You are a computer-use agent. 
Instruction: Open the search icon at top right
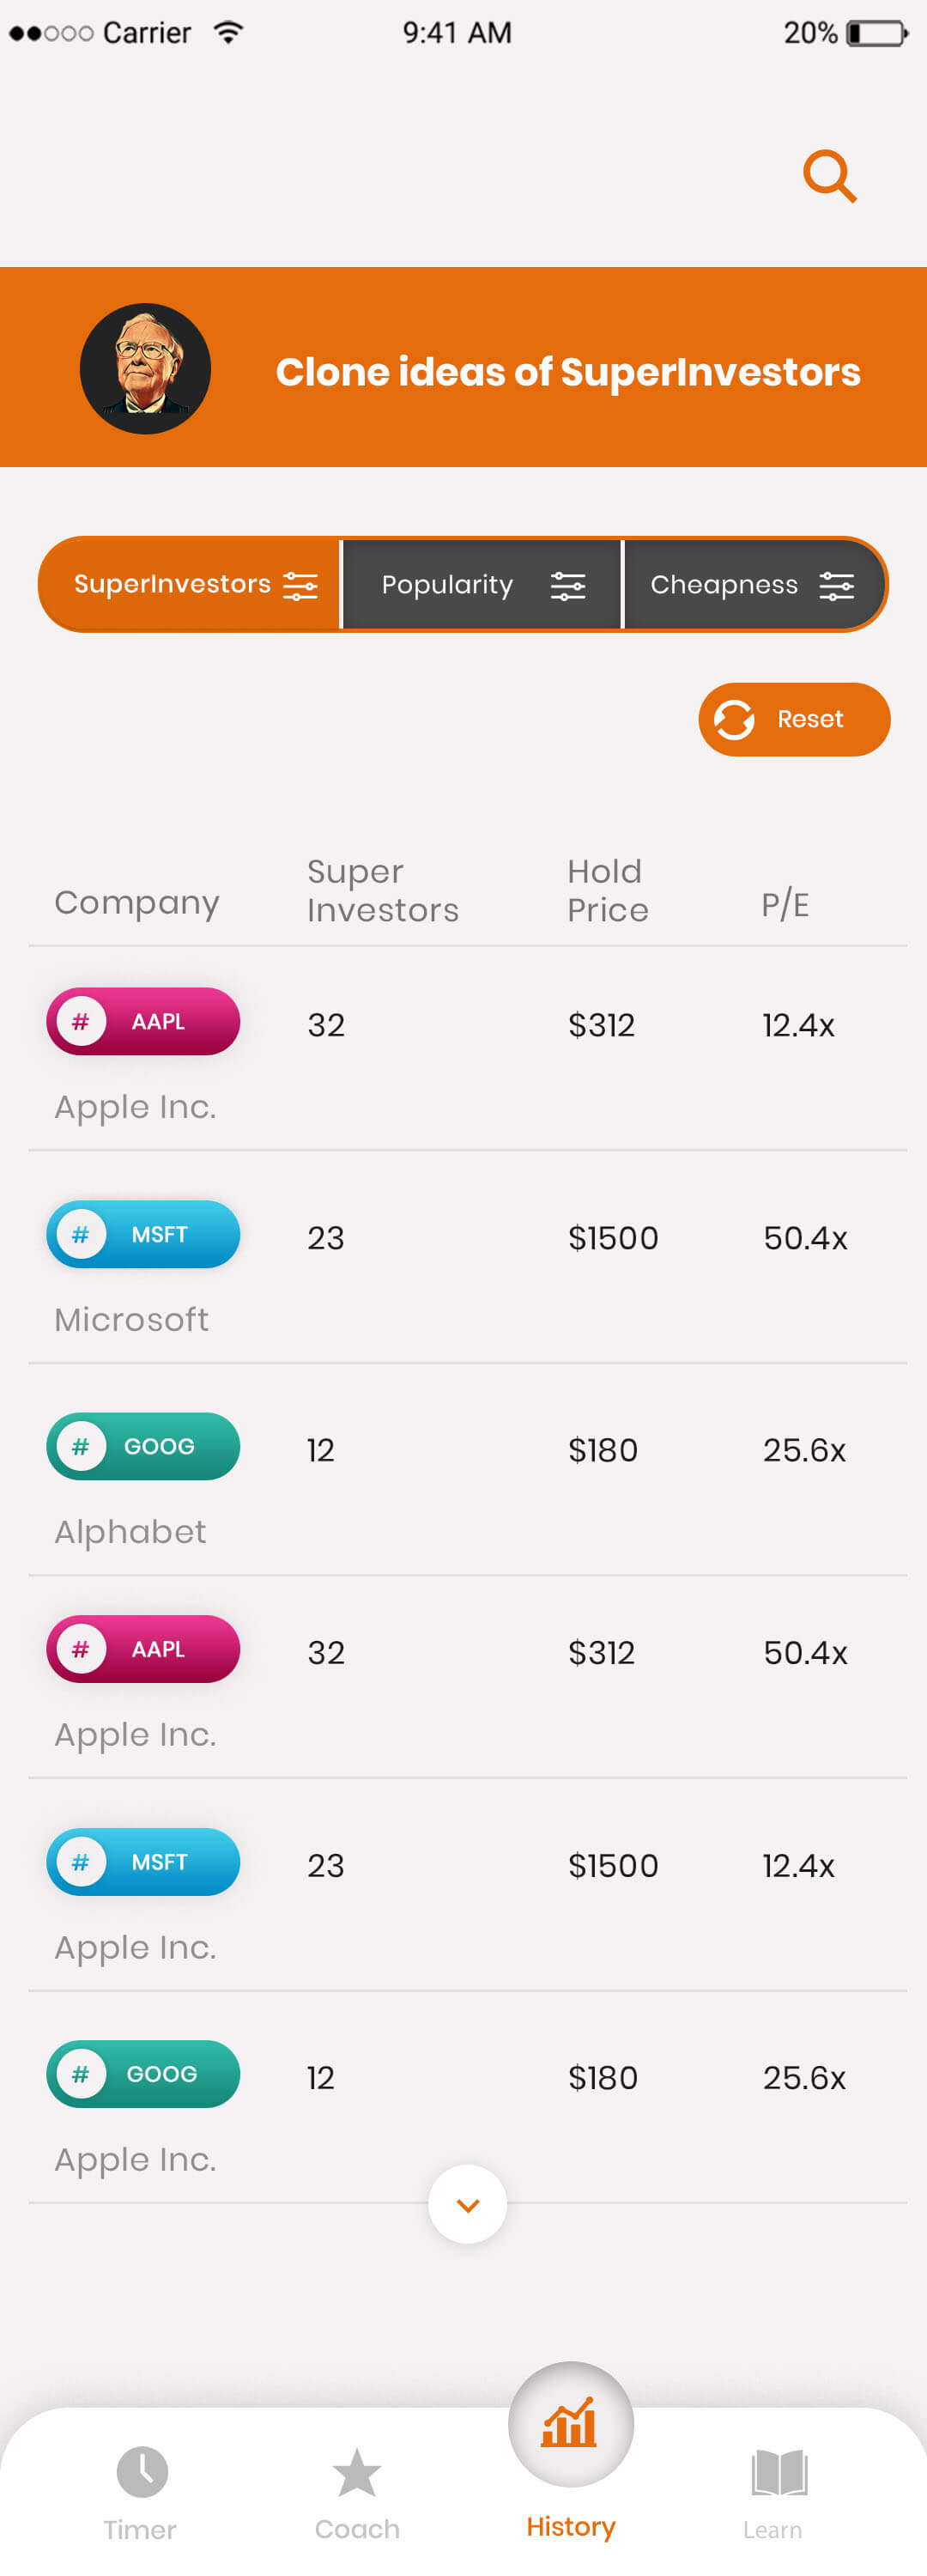pyautogui.click(x=829, y=177)
